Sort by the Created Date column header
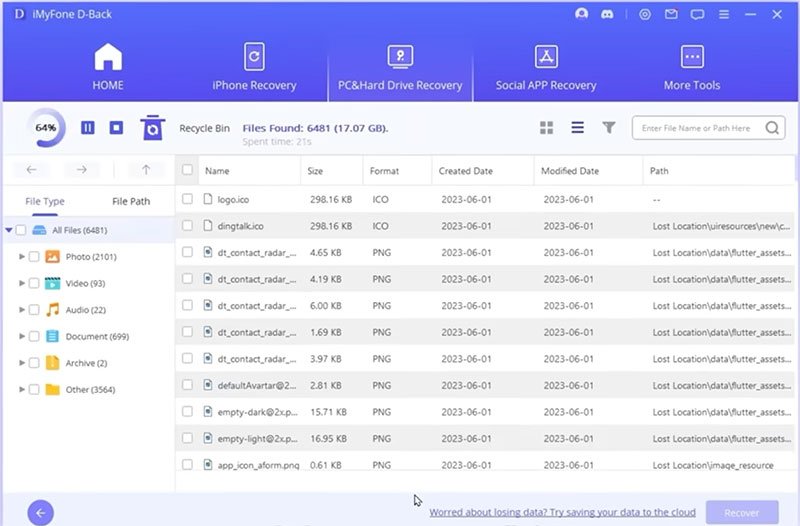The image size is (800, 526). [x=466, y=171]
